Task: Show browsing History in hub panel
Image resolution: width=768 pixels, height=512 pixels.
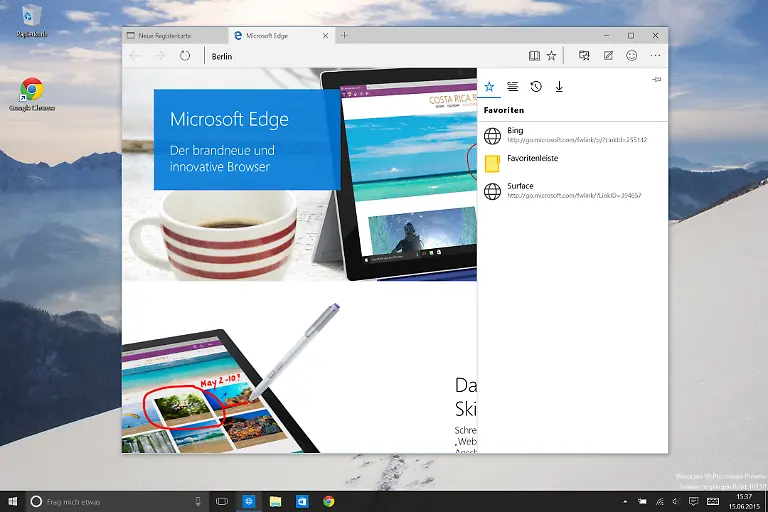Action: (x=536, y=87)
